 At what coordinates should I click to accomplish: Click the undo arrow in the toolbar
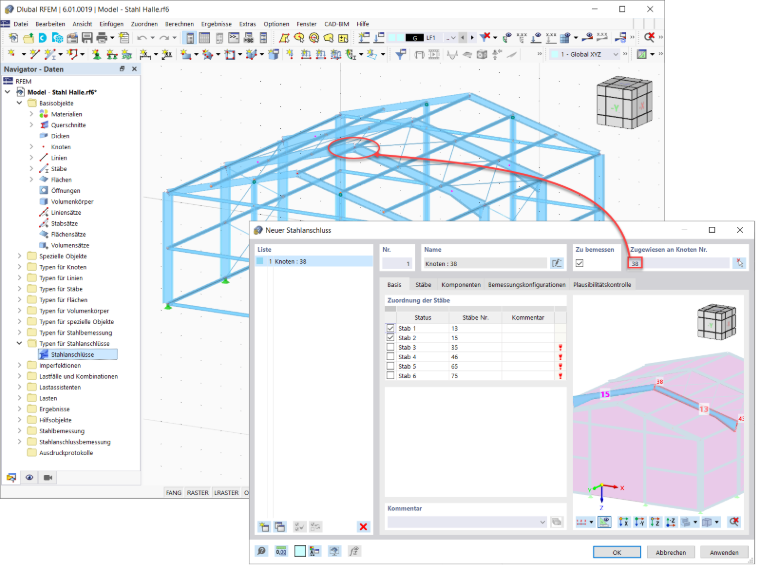[x=142, y=38]
